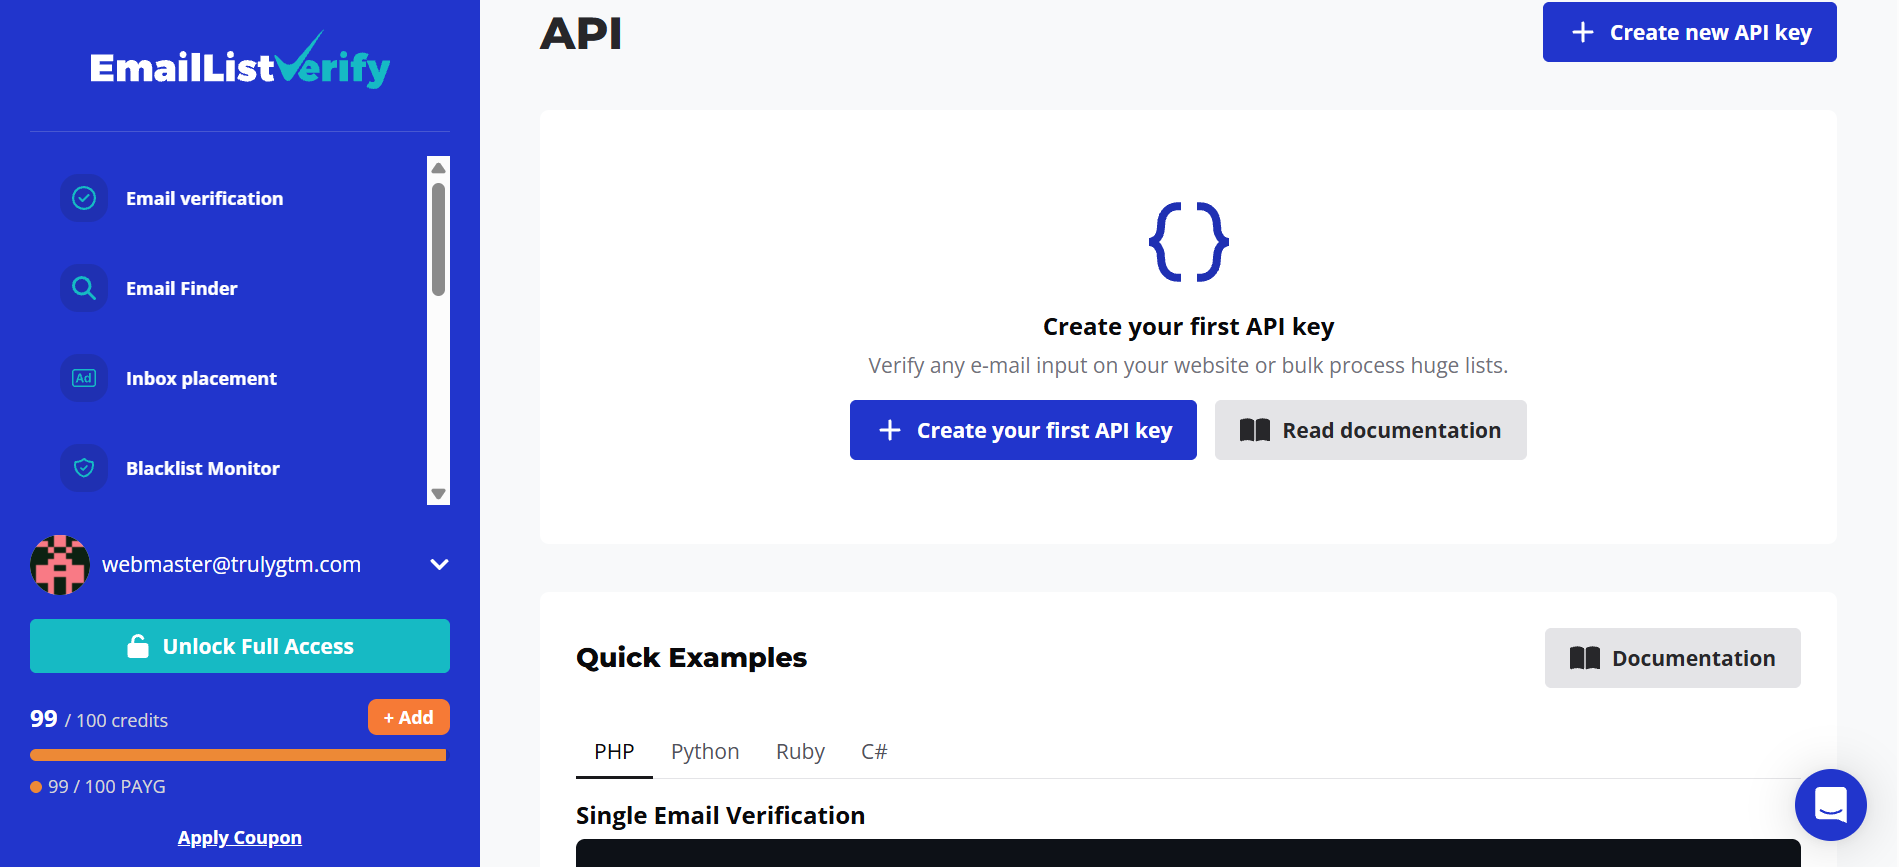Click the Quick Examples heading
1899x867 pixels.
(x=691, y=658)
